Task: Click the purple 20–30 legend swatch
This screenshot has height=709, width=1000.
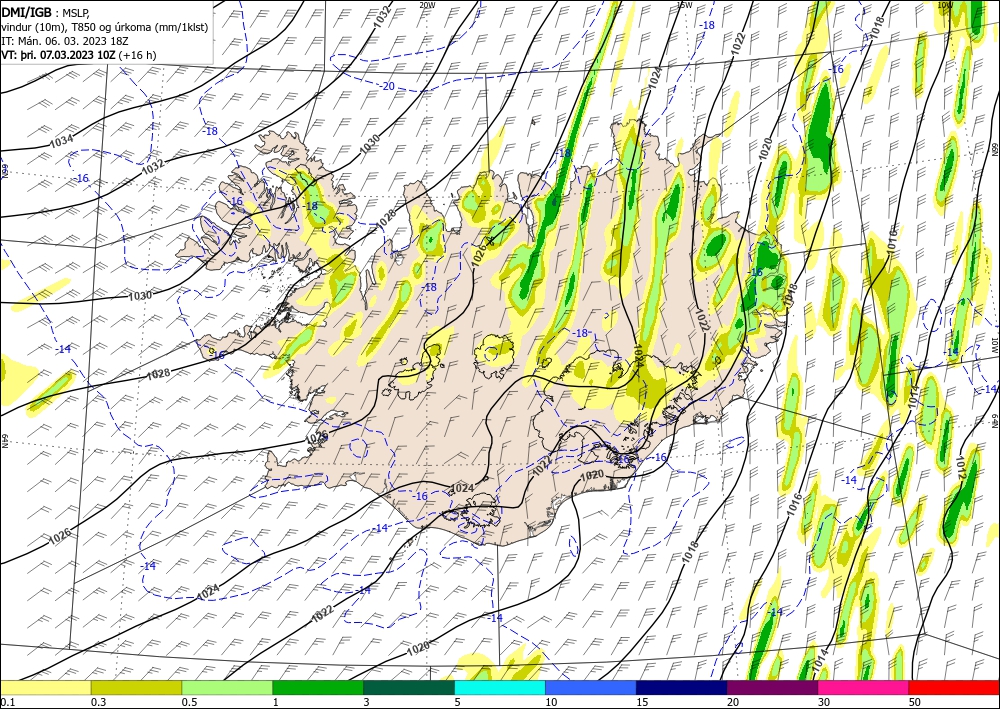Action: click(x=772, y=687)
